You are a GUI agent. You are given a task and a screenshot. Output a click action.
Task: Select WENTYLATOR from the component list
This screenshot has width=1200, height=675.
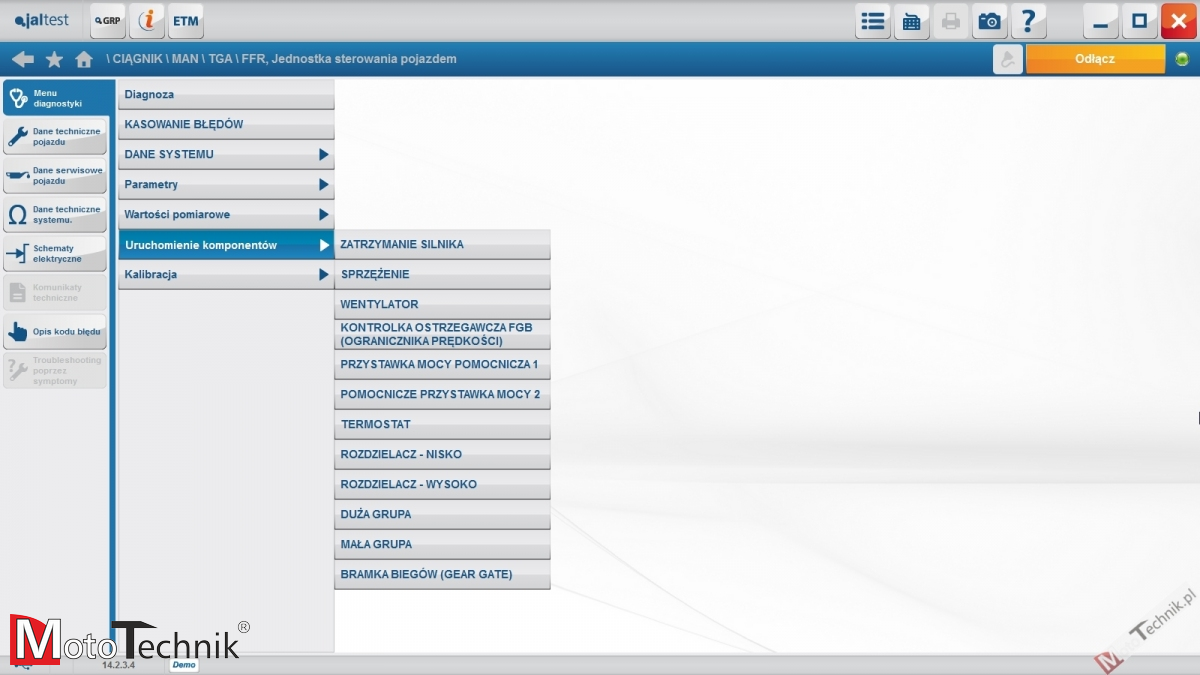click(442, 305)
